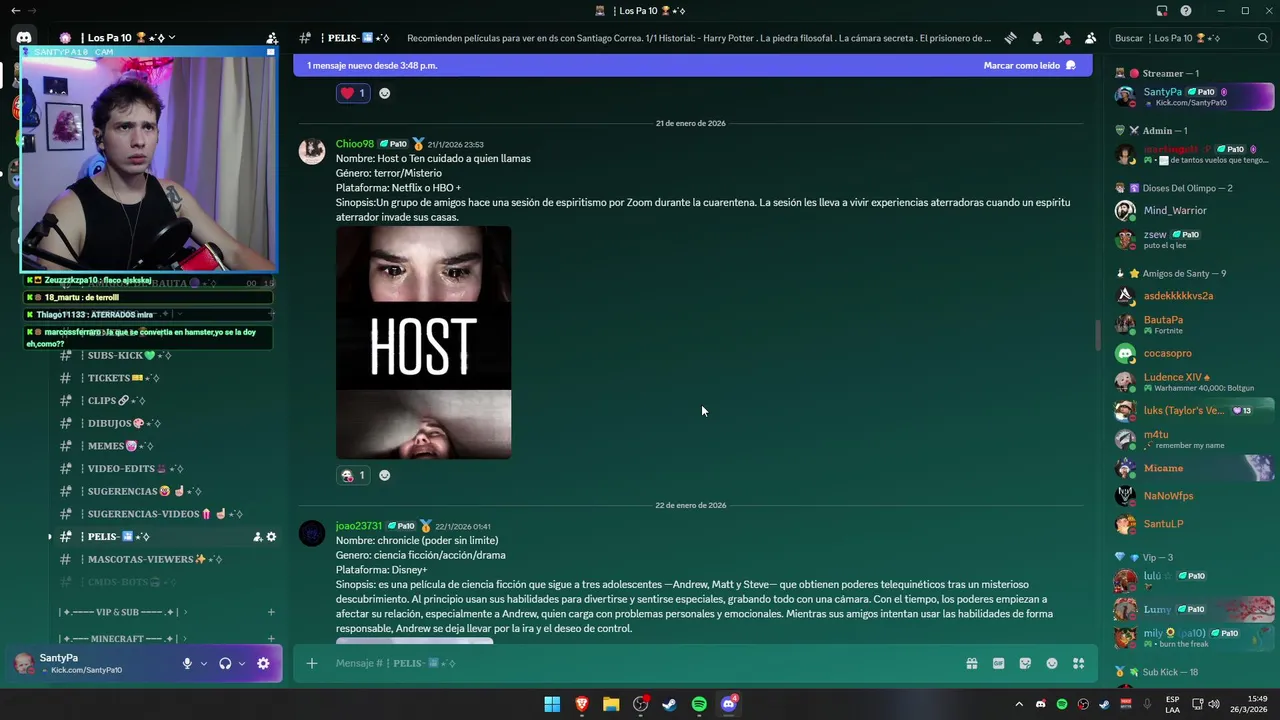Screen dimensions: 1280x720
Task: Add channel to VIP & SUB category
Action: tap(270, 612)
